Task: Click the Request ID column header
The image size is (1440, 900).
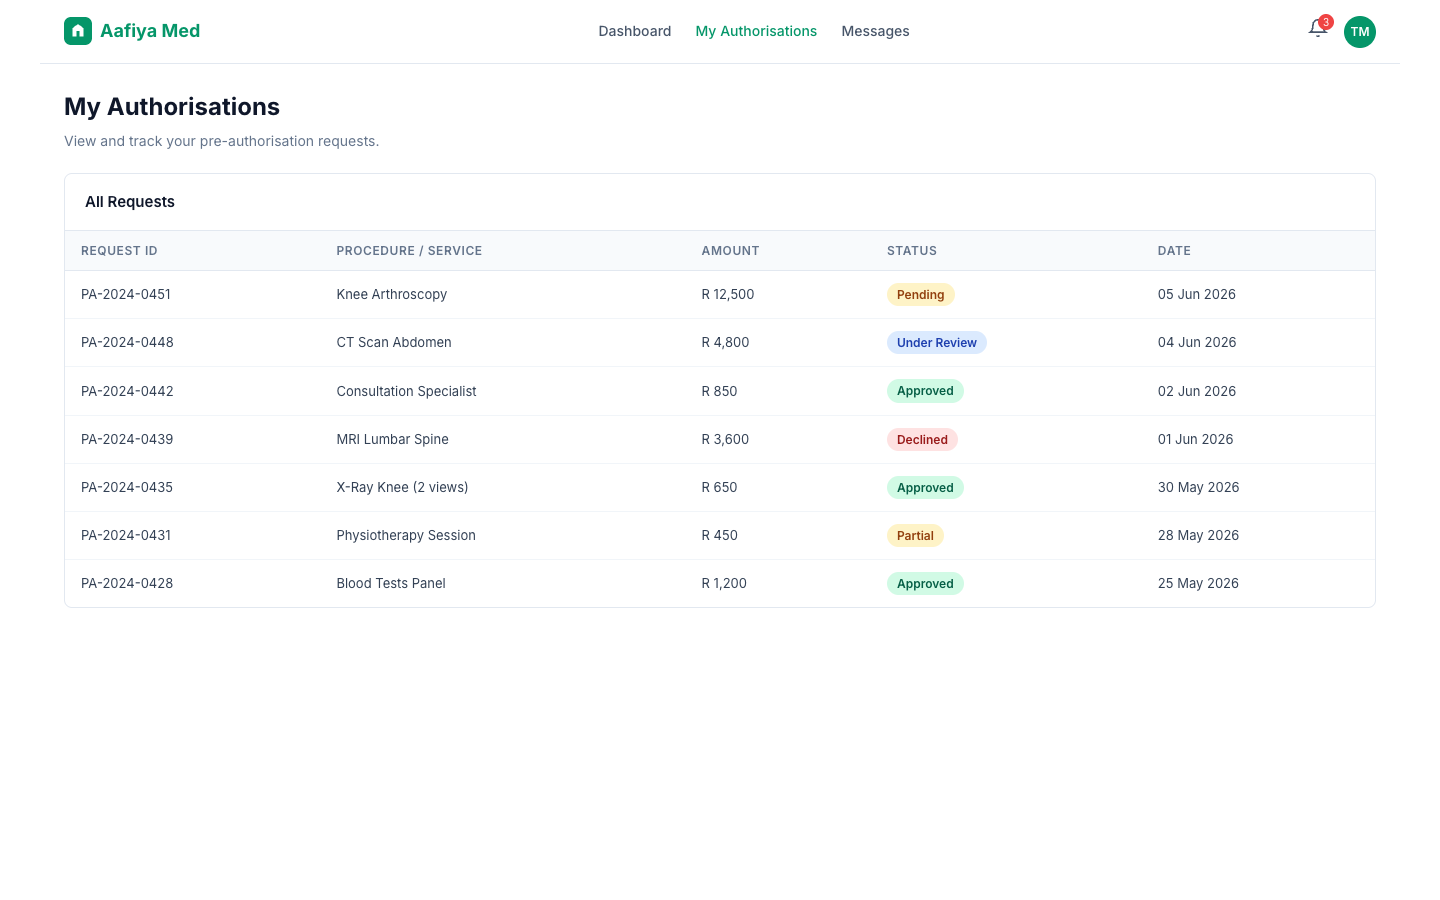Action: point(119,251)
